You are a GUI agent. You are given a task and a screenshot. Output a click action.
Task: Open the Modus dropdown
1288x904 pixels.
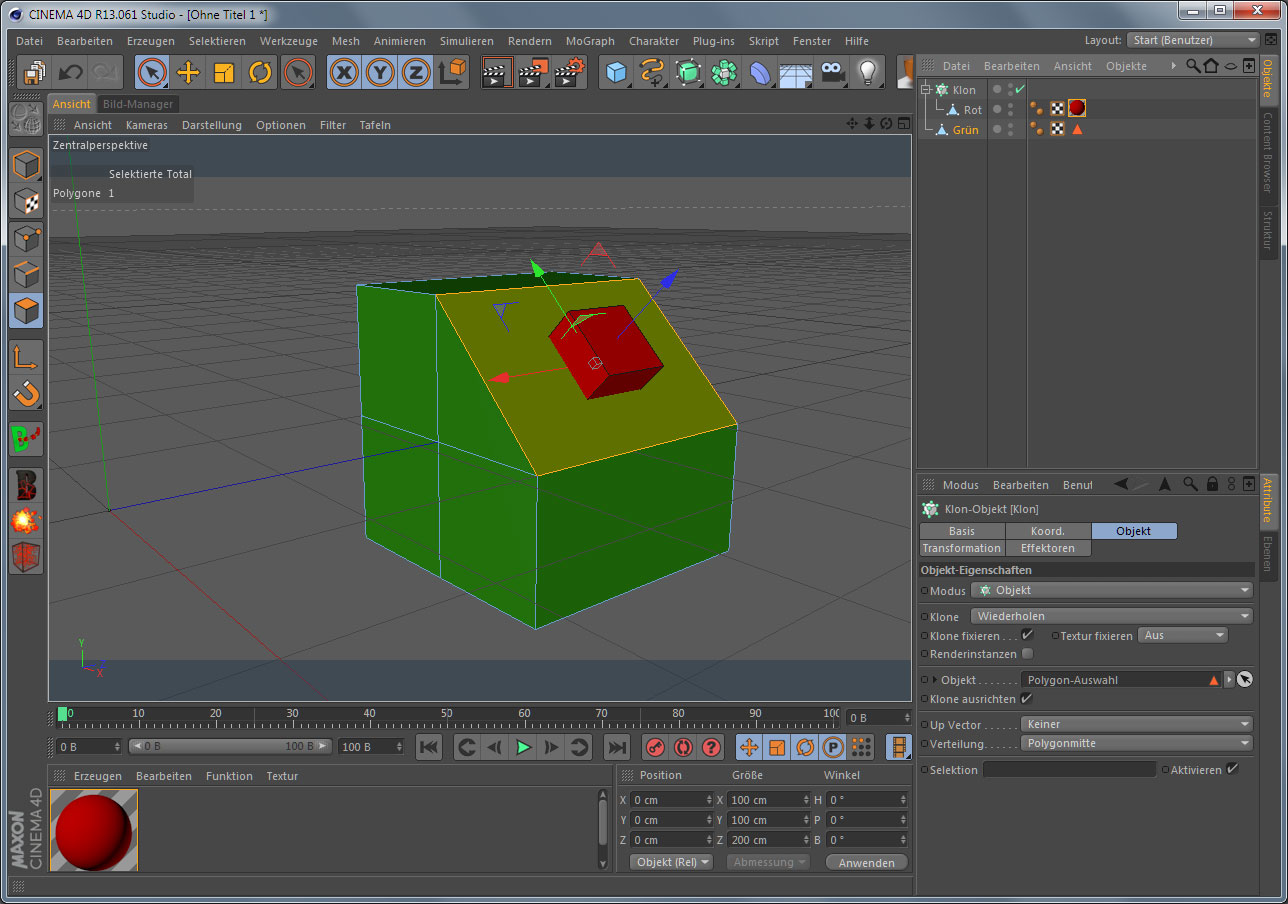(x=1111, y=591)
